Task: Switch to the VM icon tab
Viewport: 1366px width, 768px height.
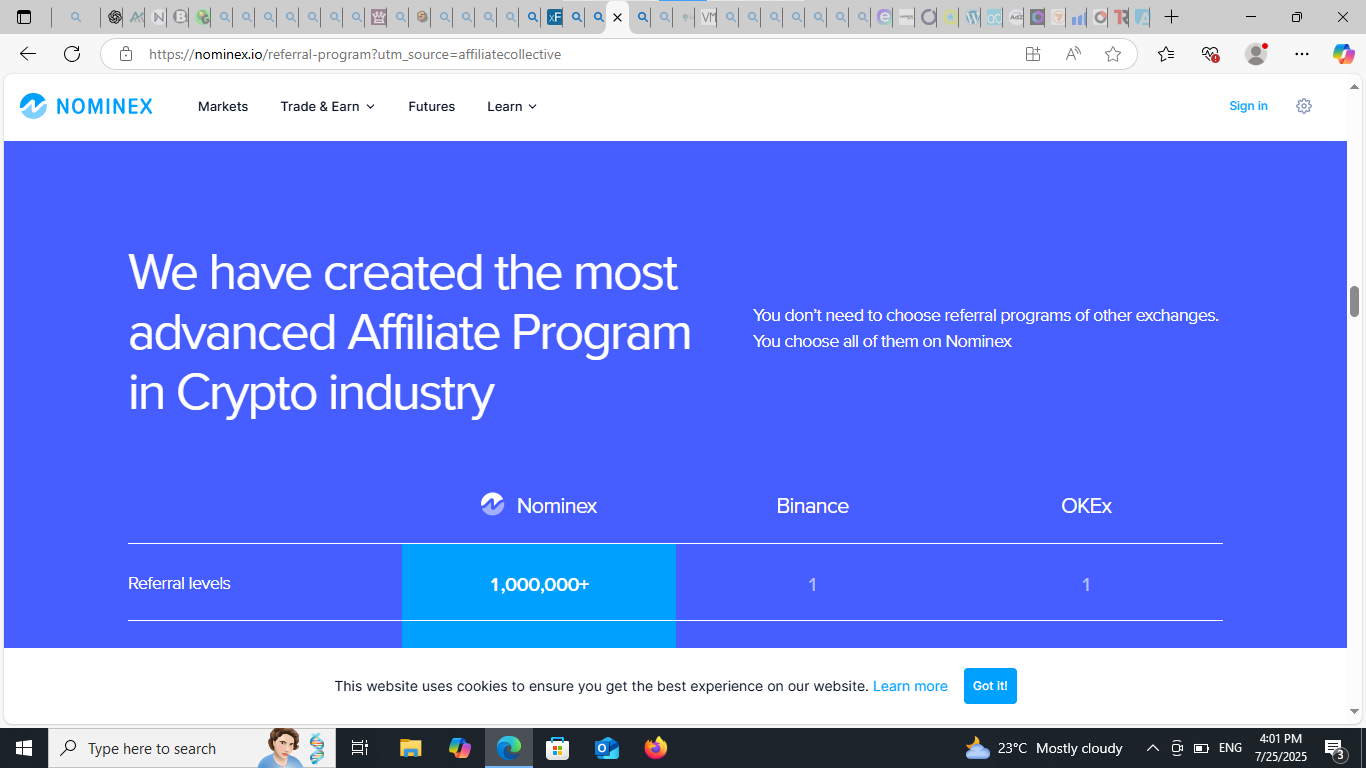Action: coord(707,17)
